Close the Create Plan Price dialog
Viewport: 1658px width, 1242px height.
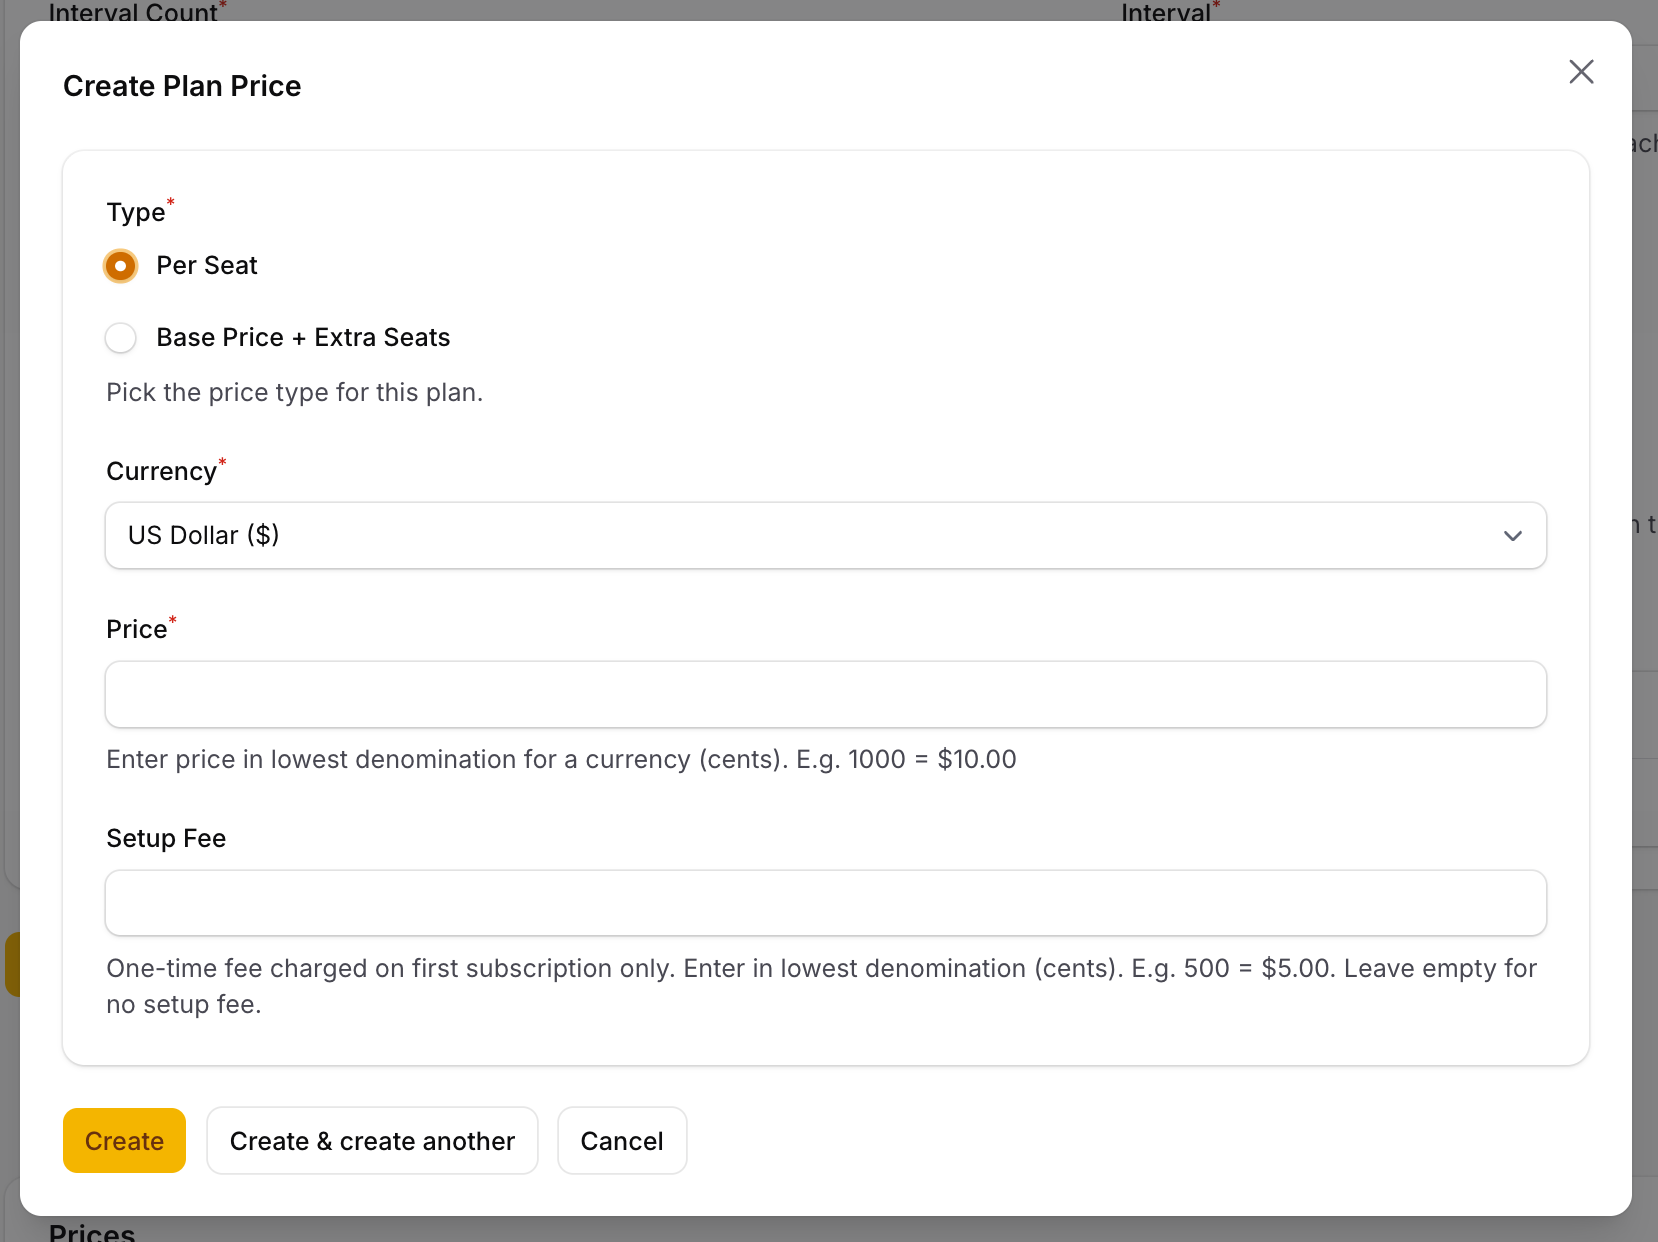tap(1580, 72)
